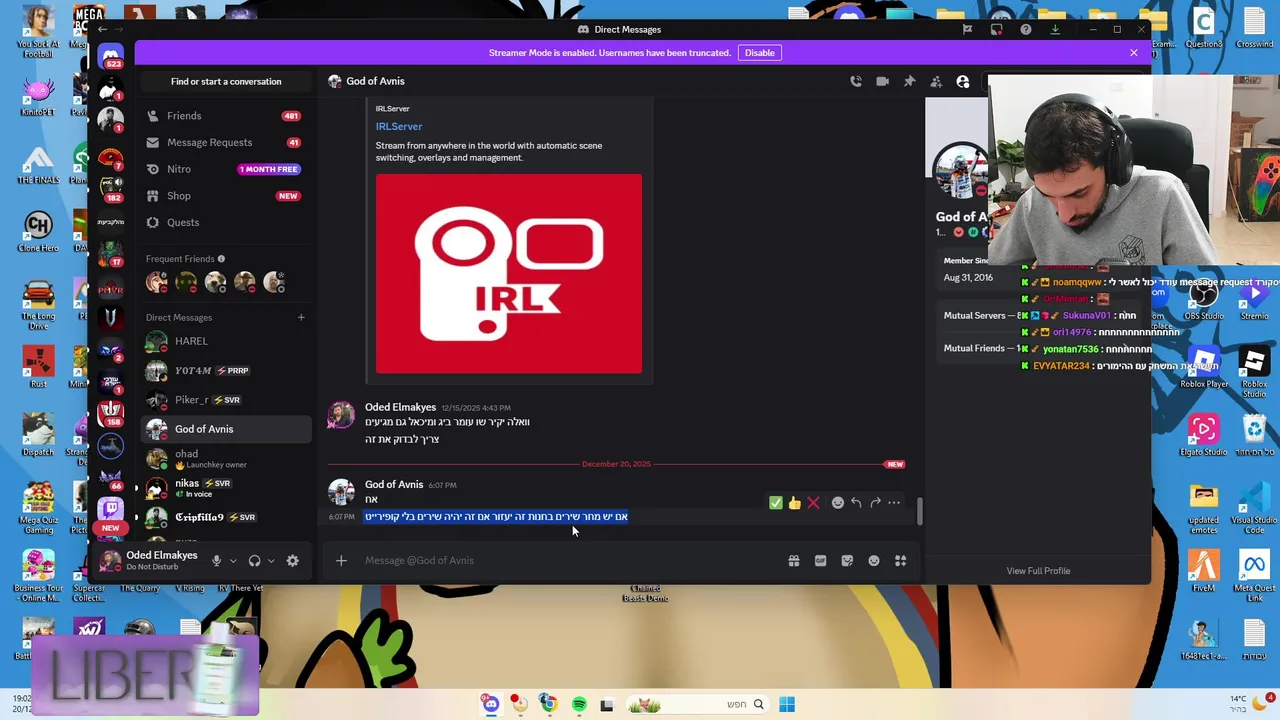Screen dimensions: 1280x720
Task: Open DM with Cripfilfo9
Action: (226, 517)
